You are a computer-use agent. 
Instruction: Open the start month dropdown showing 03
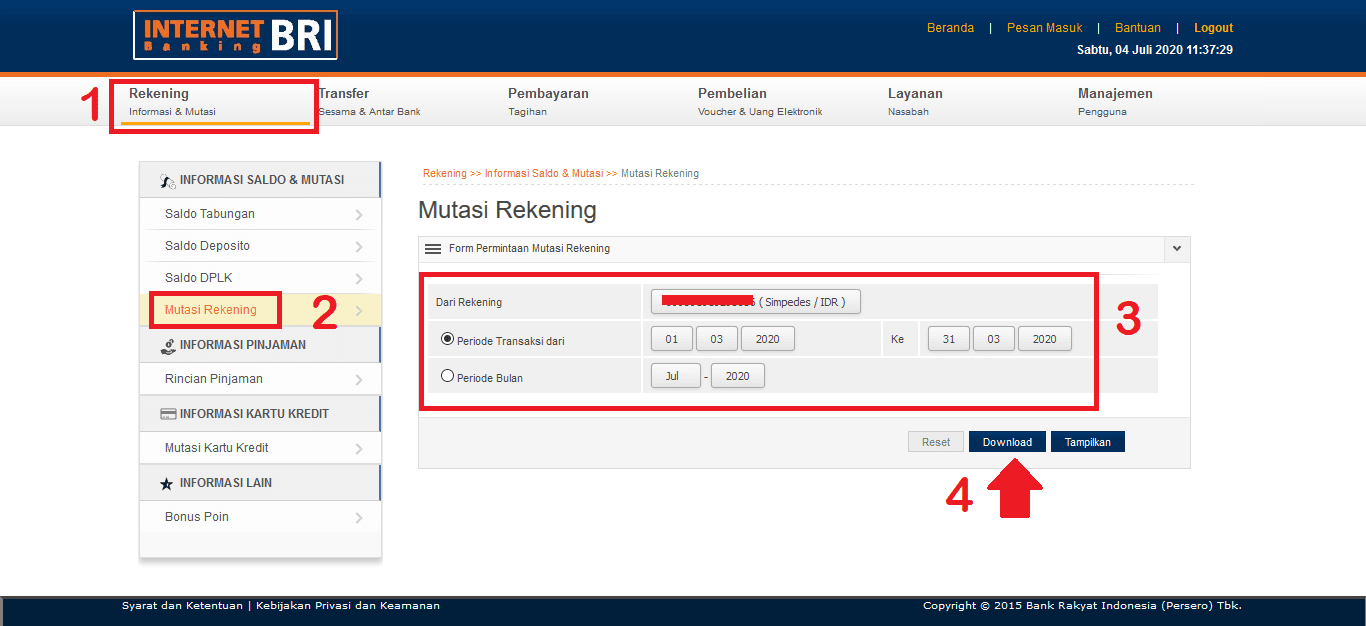pyautogui.click(x=717, y=339)
